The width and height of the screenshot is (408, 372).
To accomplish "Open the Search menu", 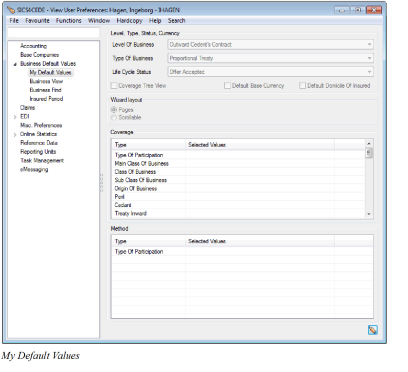I will click(176, 21).
